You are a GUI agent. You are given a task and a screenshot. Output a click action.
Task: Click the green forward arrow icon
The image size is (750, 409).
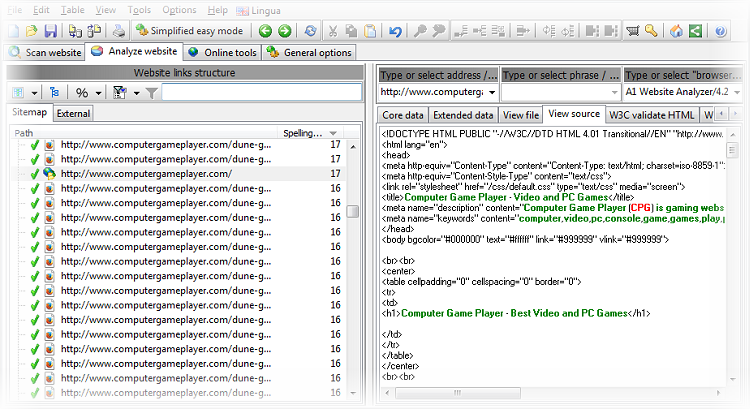[x=285, y=31]
